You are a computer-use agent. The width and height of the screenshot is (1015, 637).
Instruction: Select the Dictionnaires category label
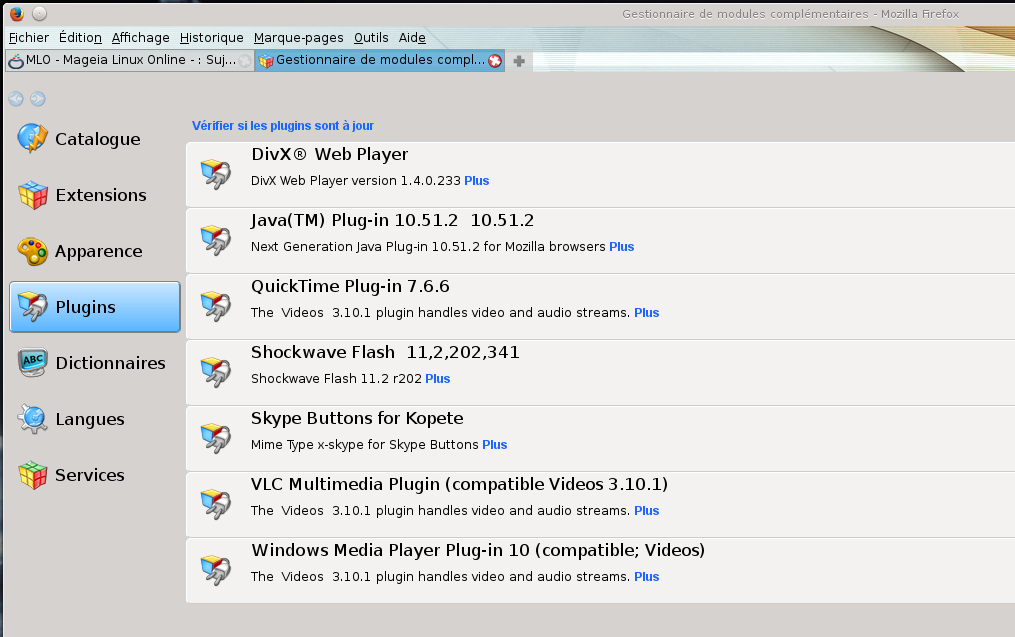[111, 363]
